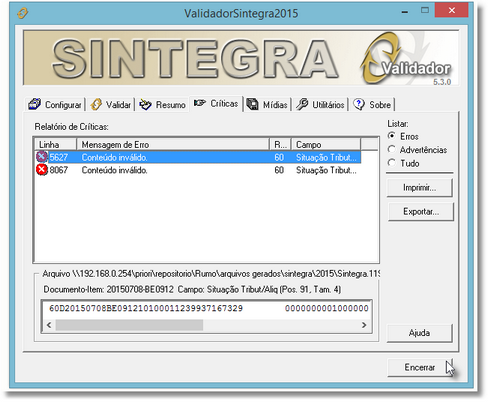Click the Campo column header
Viewport: 488px width, 402px height.
(326, 144)
